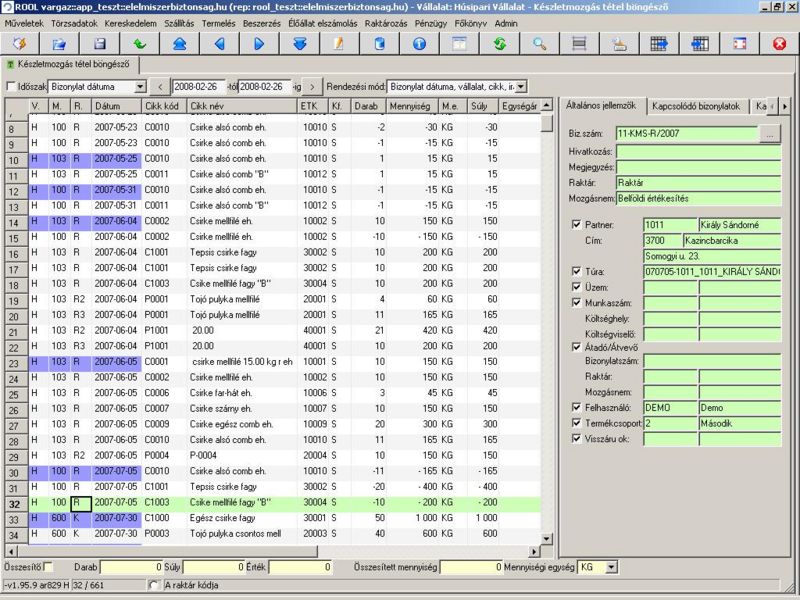Click the blue info circle toolbar icon
The height and width of the screenshot is (600, 800).
click(x=419, y=44)
